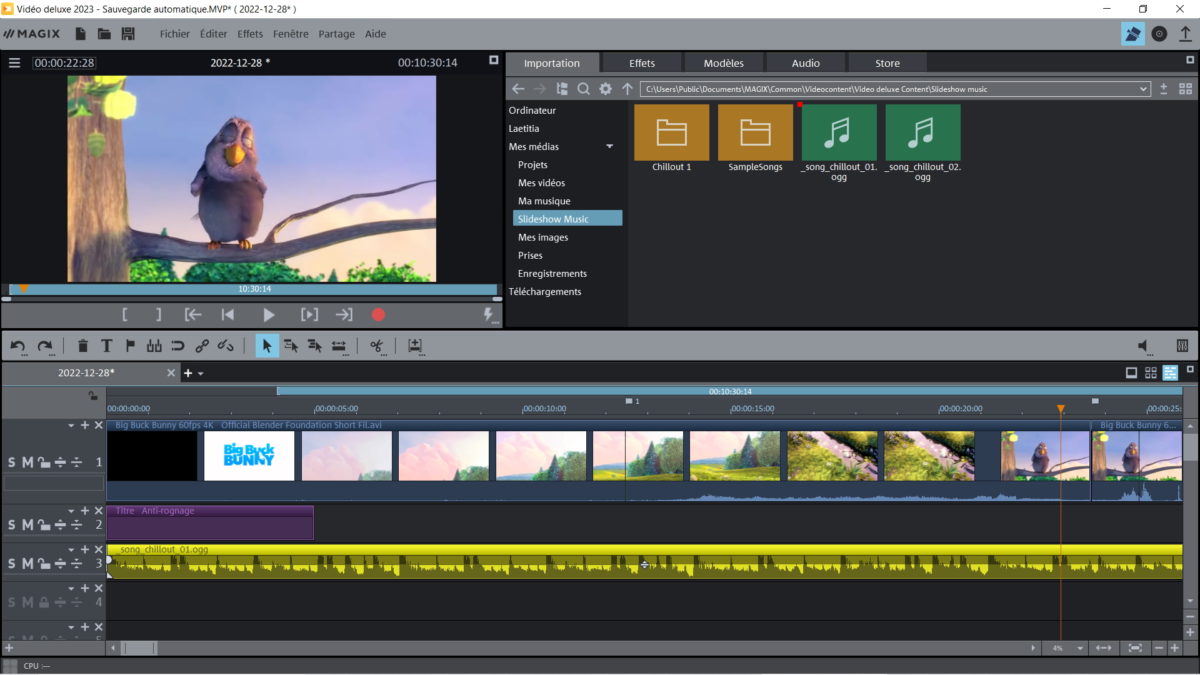The image size is (1200, 675).
Task: Switch to timeline mode view icon
Action: (1170, 373)
